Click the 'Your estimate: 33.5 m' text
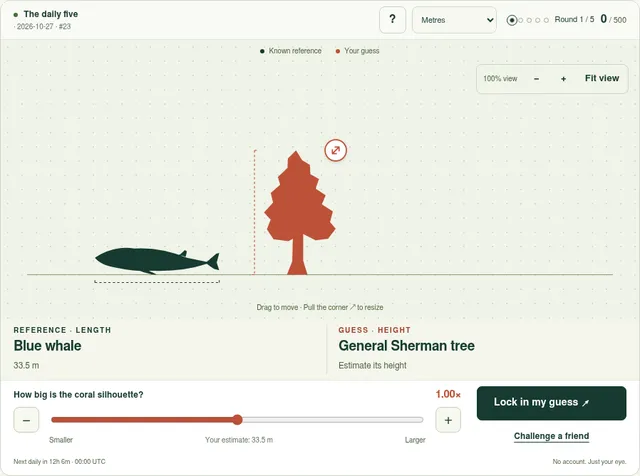640x476 pixels. point(239,440)
